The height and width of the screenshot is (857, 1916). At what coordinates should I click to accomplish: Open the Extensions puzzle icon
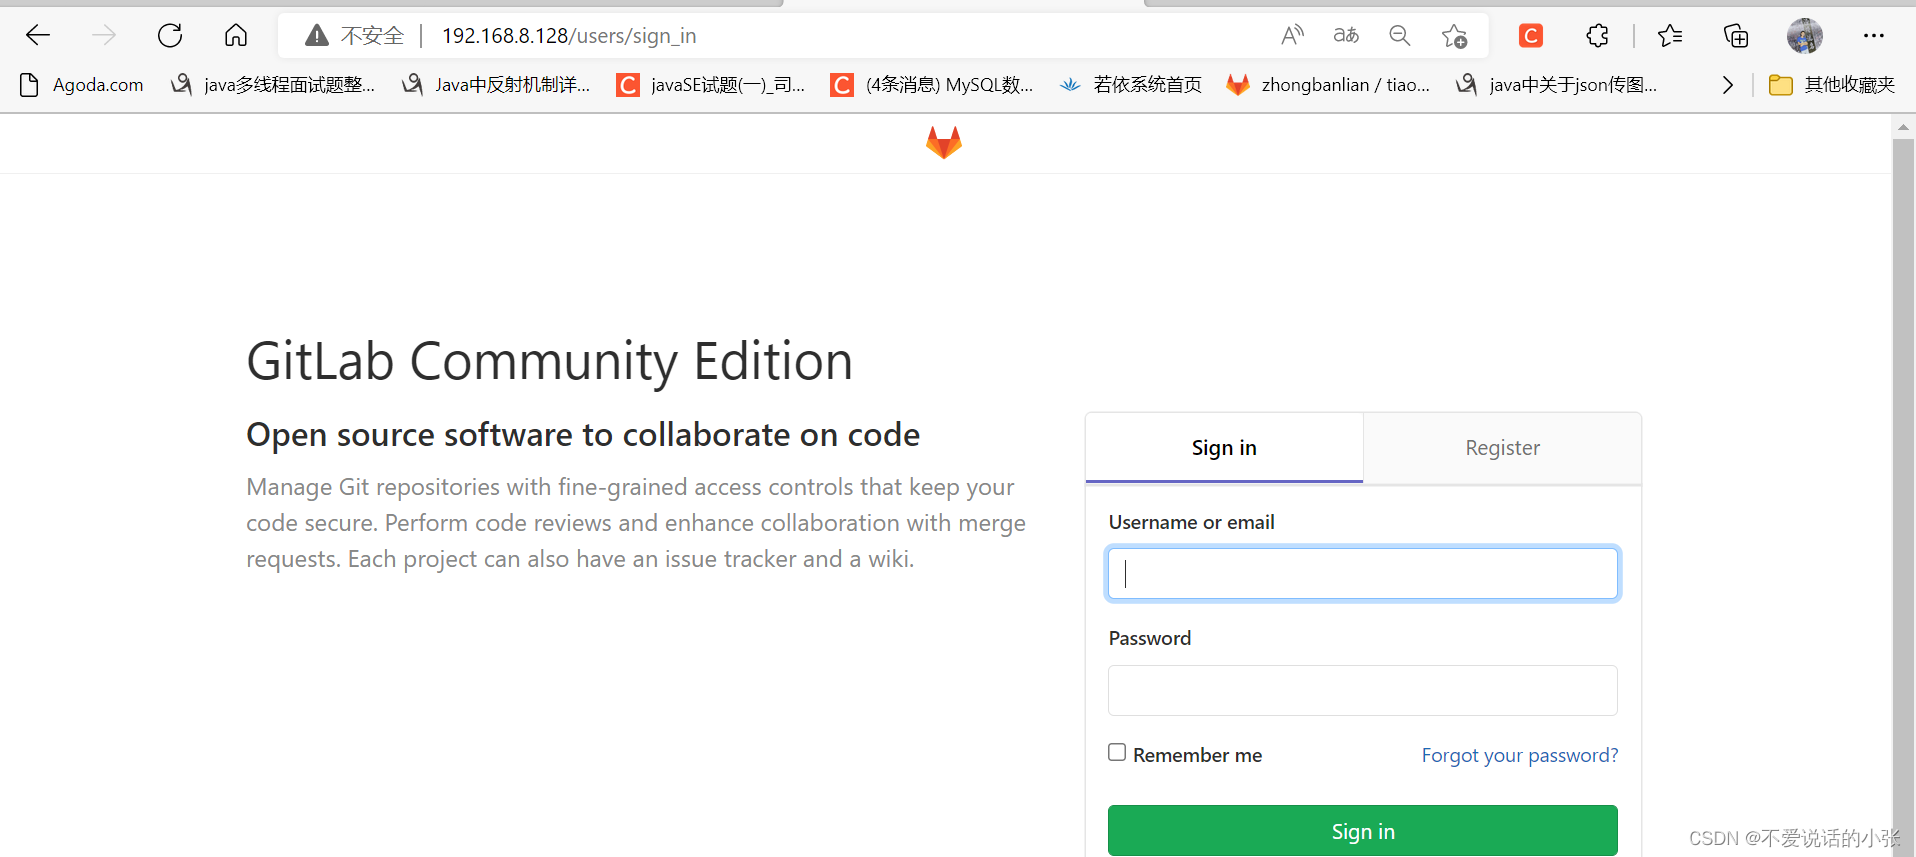(x=1598, y=36)
